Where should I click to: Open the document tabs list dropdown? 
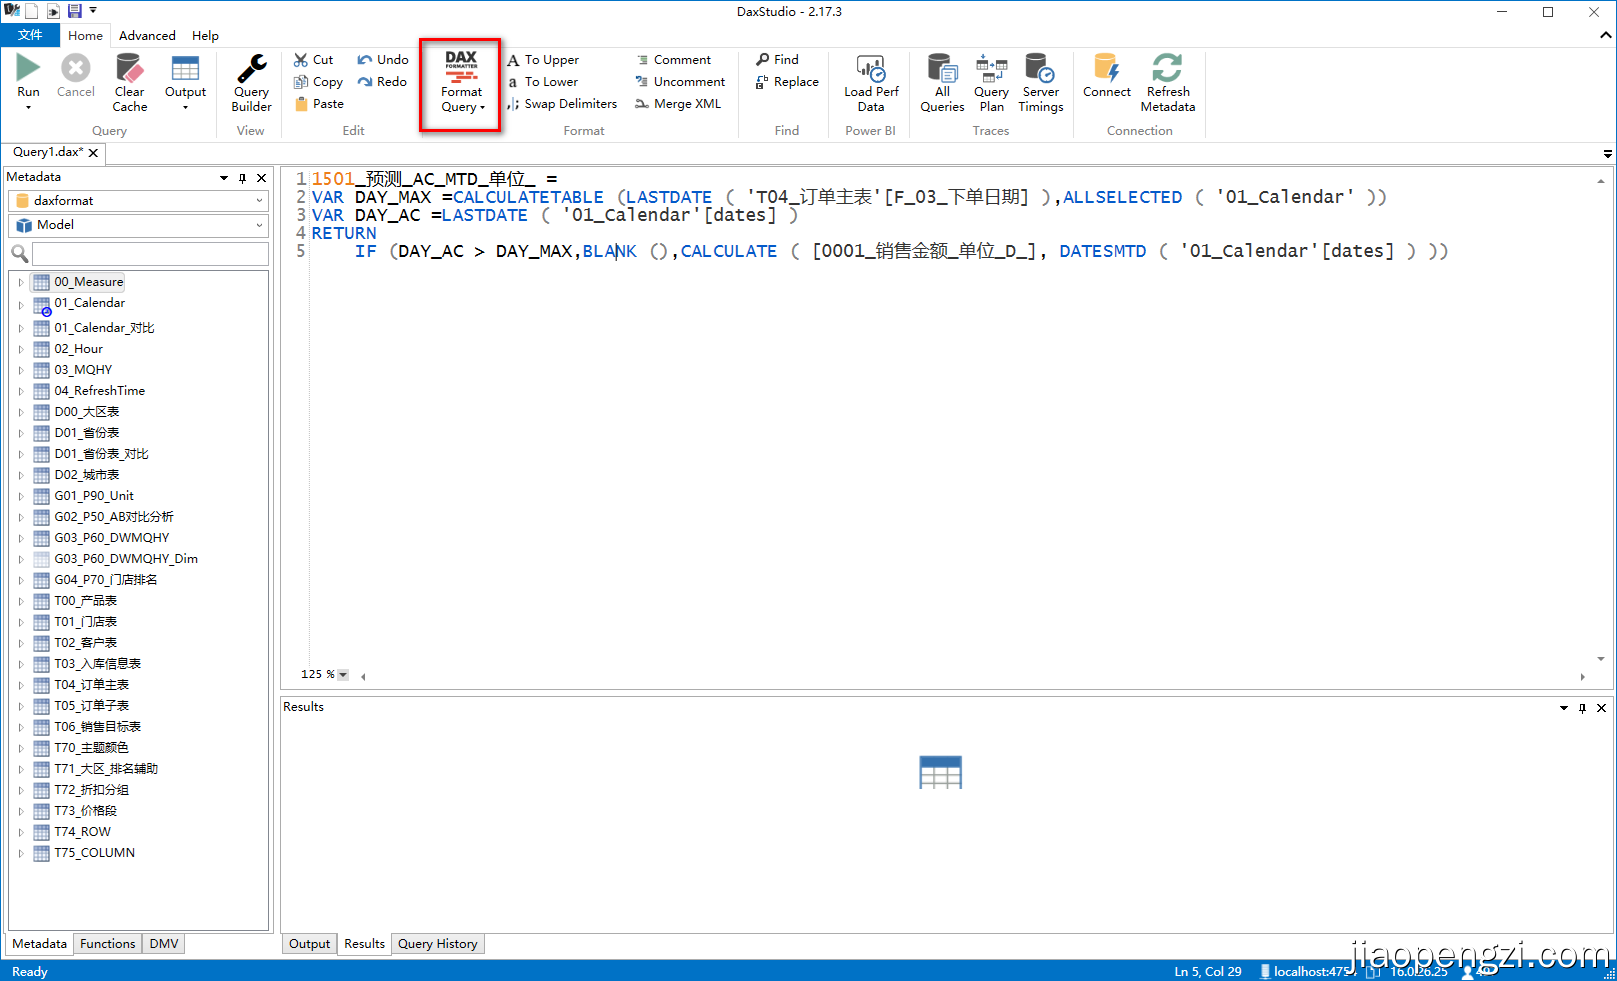pos(1607,154)
